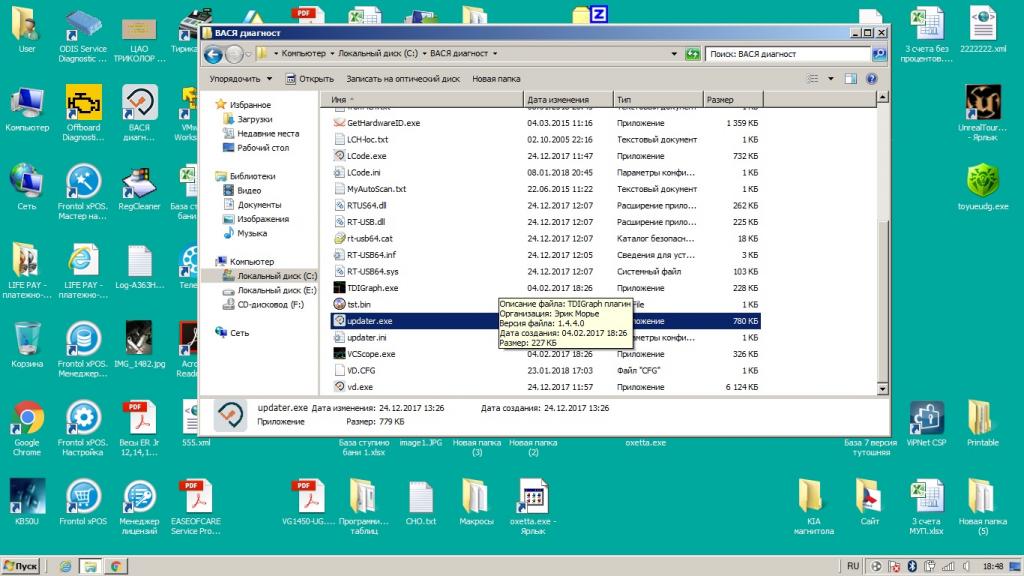This screenshot has width=1024, height=576.
Task: Select Рабочий стол in the navigation pane
Action: click(263, 148)
